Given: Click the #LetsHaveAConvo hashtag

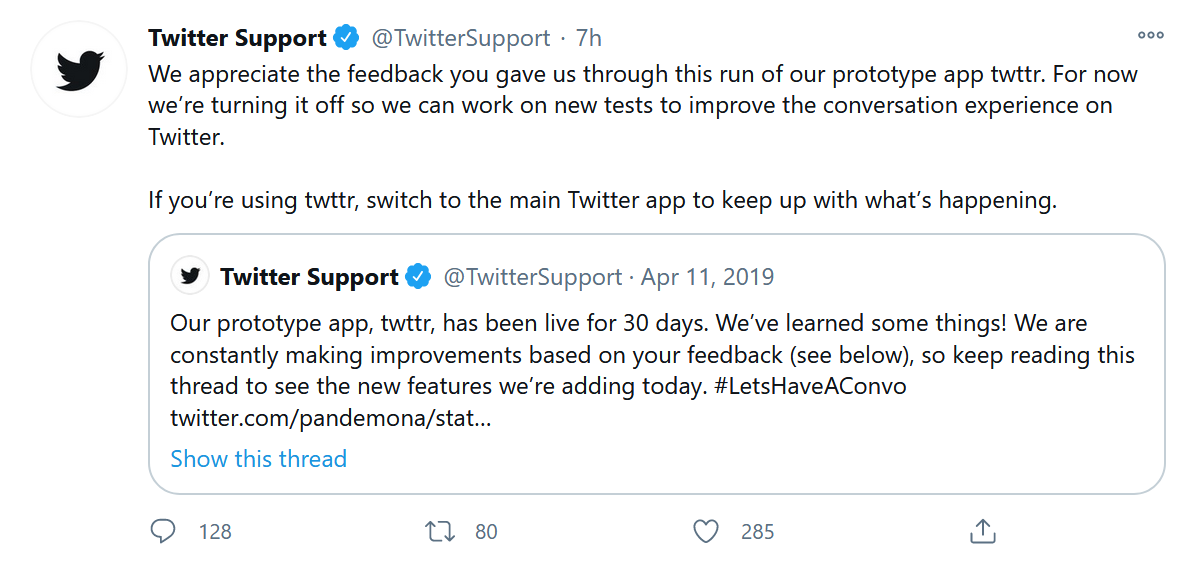Looking at the screenshot, I should click(x=809, y=386).
